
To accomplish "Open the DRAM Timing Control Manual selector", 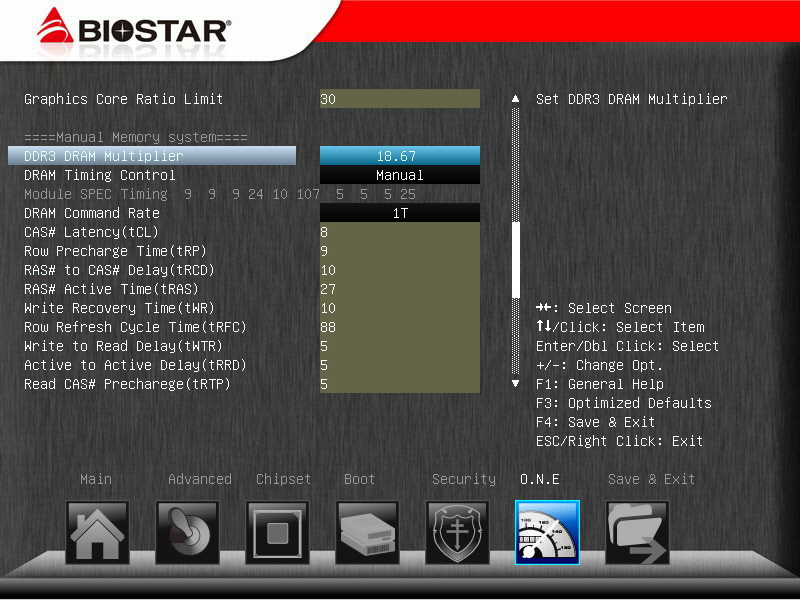I will pos(399,175).
